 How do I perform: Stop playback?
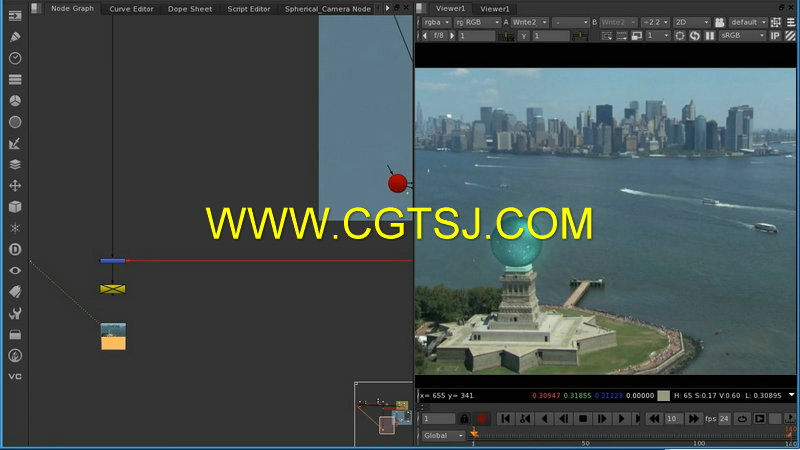[x=583, y=419]
